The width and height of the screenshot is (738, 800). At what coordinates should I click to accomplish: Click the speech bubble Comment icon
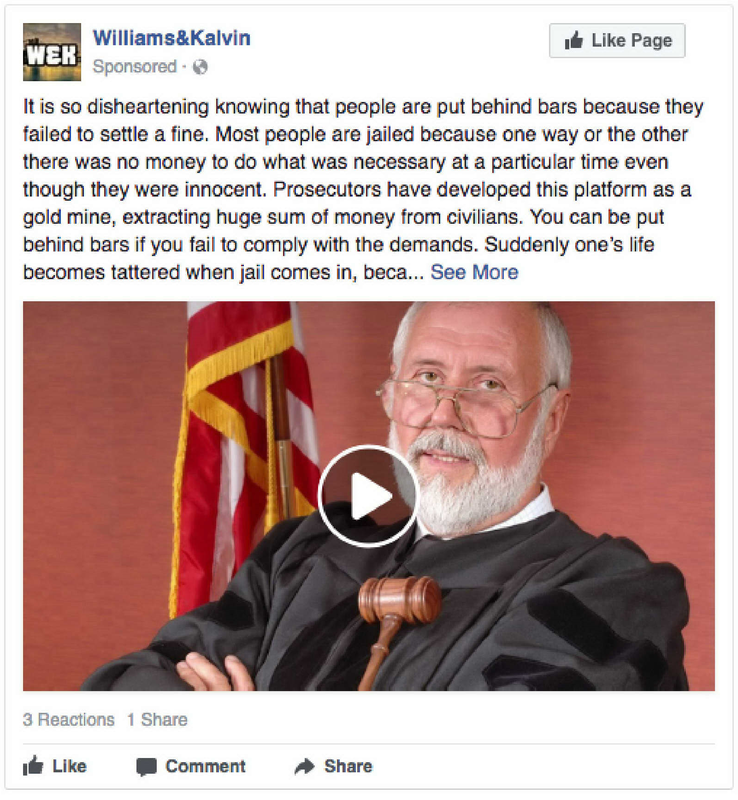point(146,767)
